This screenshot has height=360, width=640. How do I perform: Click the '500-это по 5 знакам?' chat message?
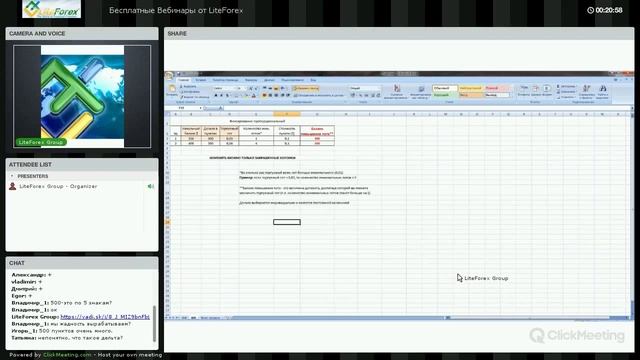(62, 303)
